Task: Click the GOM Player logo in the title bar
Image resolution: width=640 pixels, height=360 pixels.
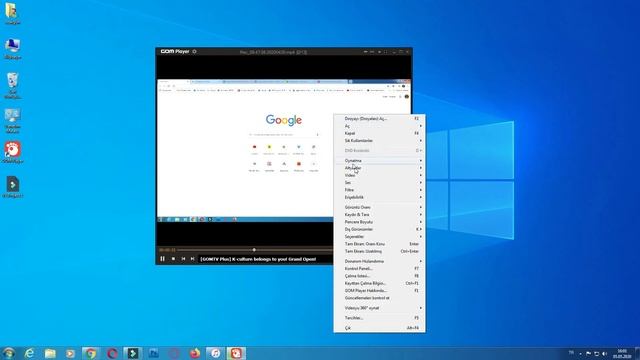Action: click(175, 51)
